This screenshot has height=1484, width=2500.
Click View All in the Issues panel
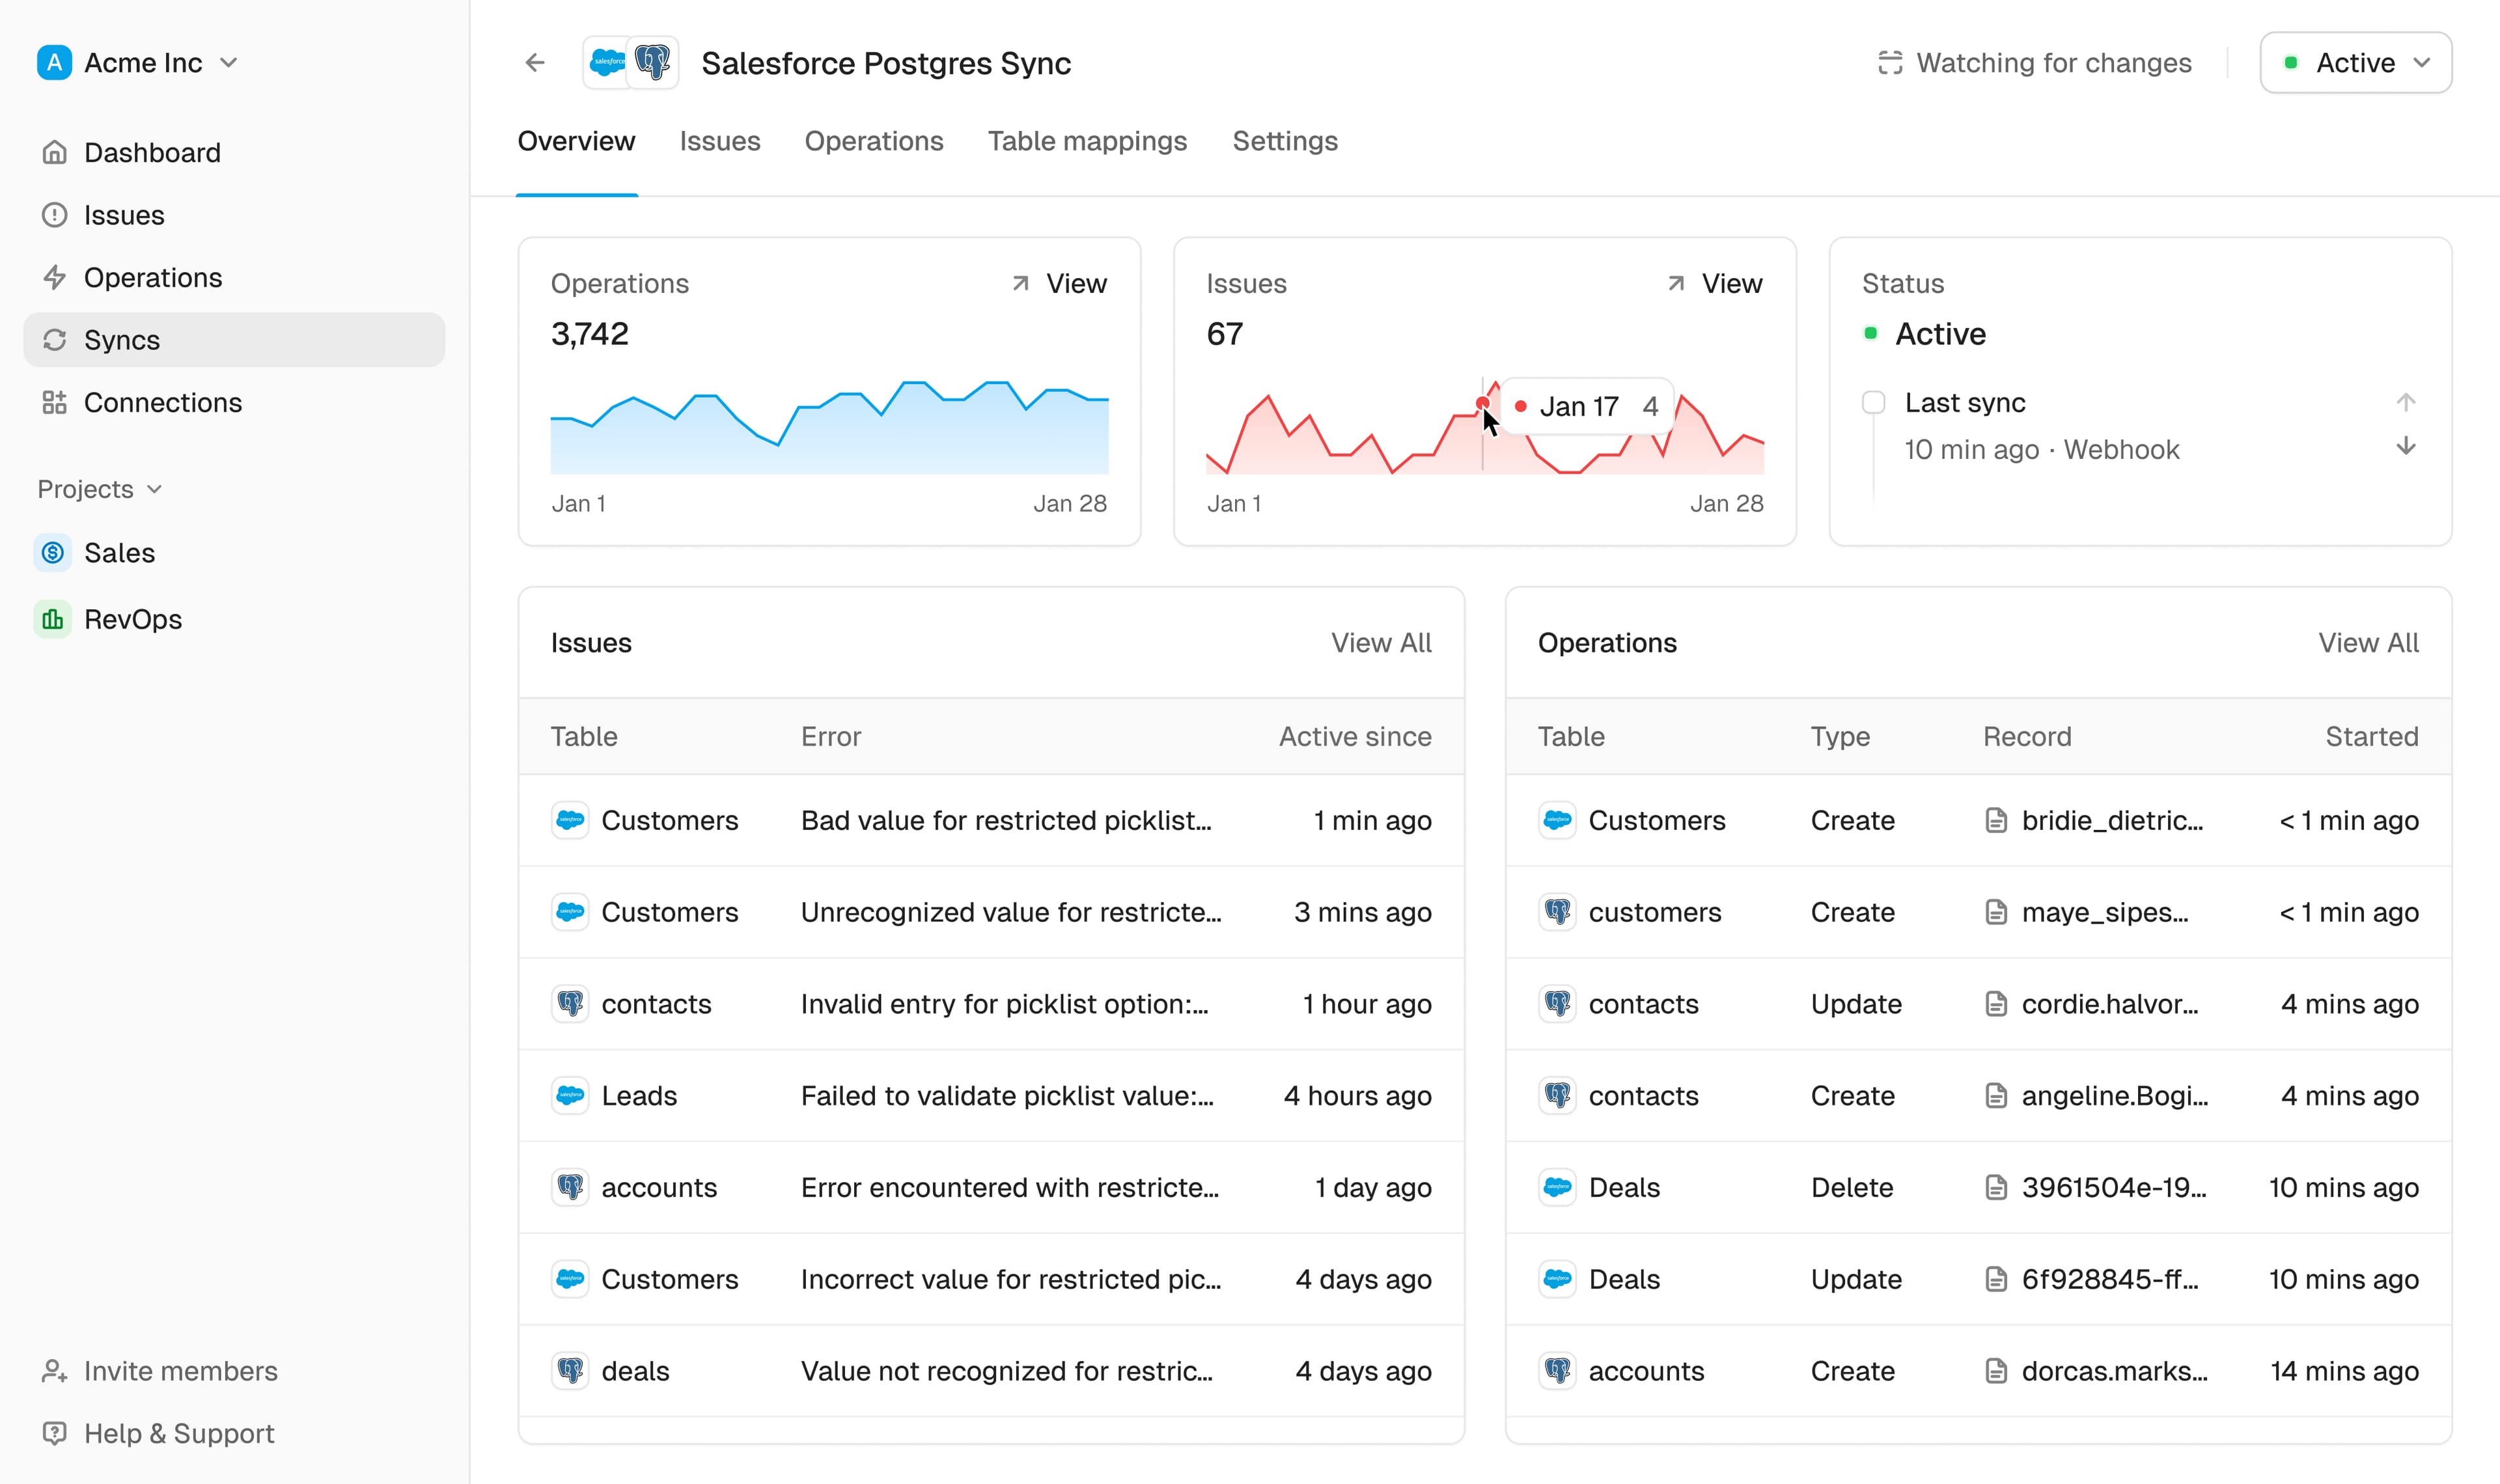pos(1381,643)
